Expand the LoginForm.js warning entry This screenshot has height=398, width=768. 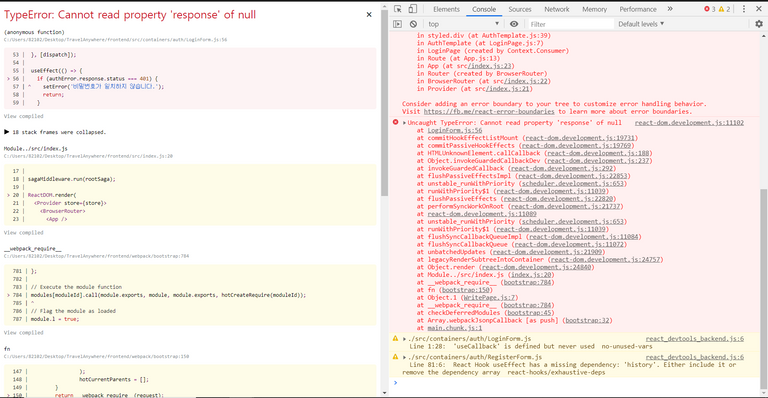coord(405,339)
